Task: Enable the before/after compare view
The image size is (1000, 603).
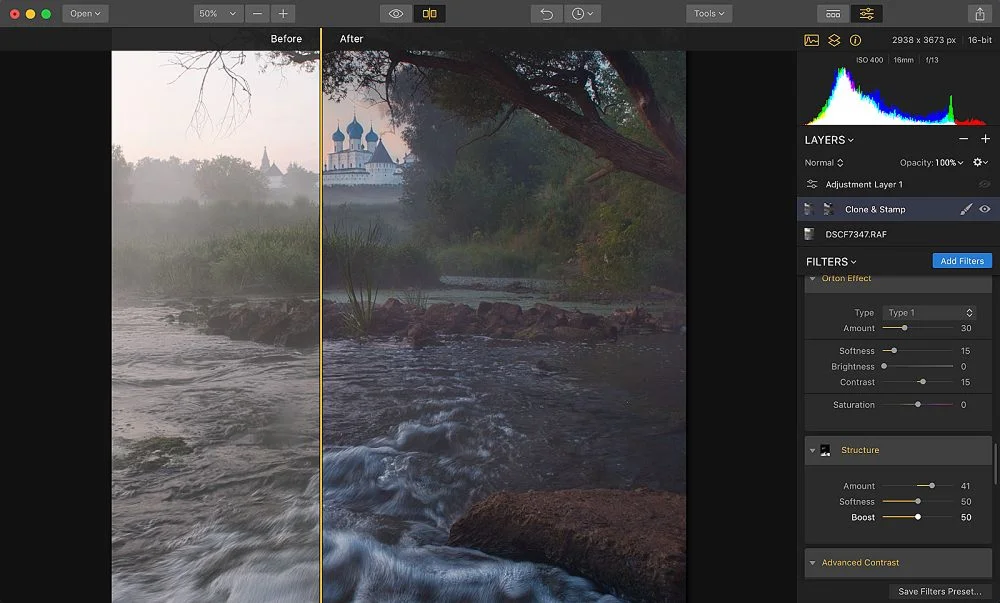Action: [x=429, y=13]
